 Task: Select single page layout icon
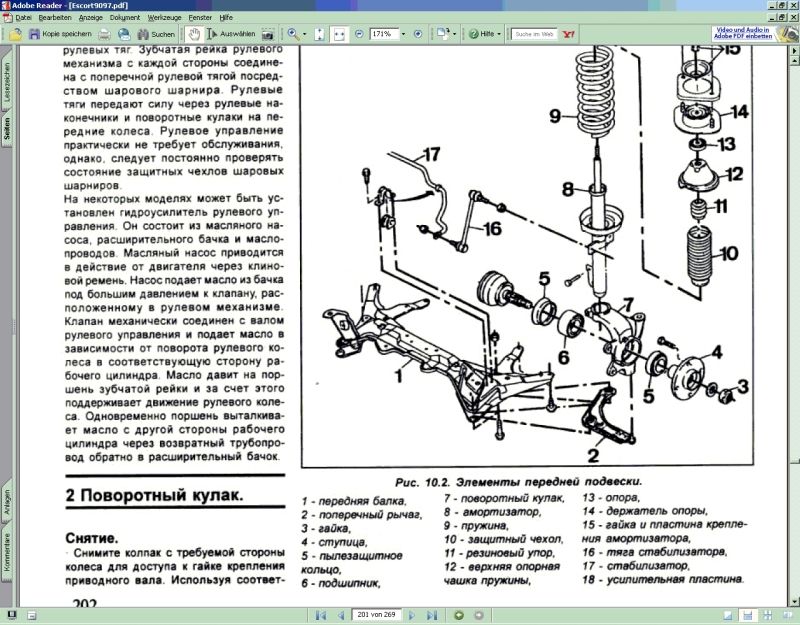[729, 615]
